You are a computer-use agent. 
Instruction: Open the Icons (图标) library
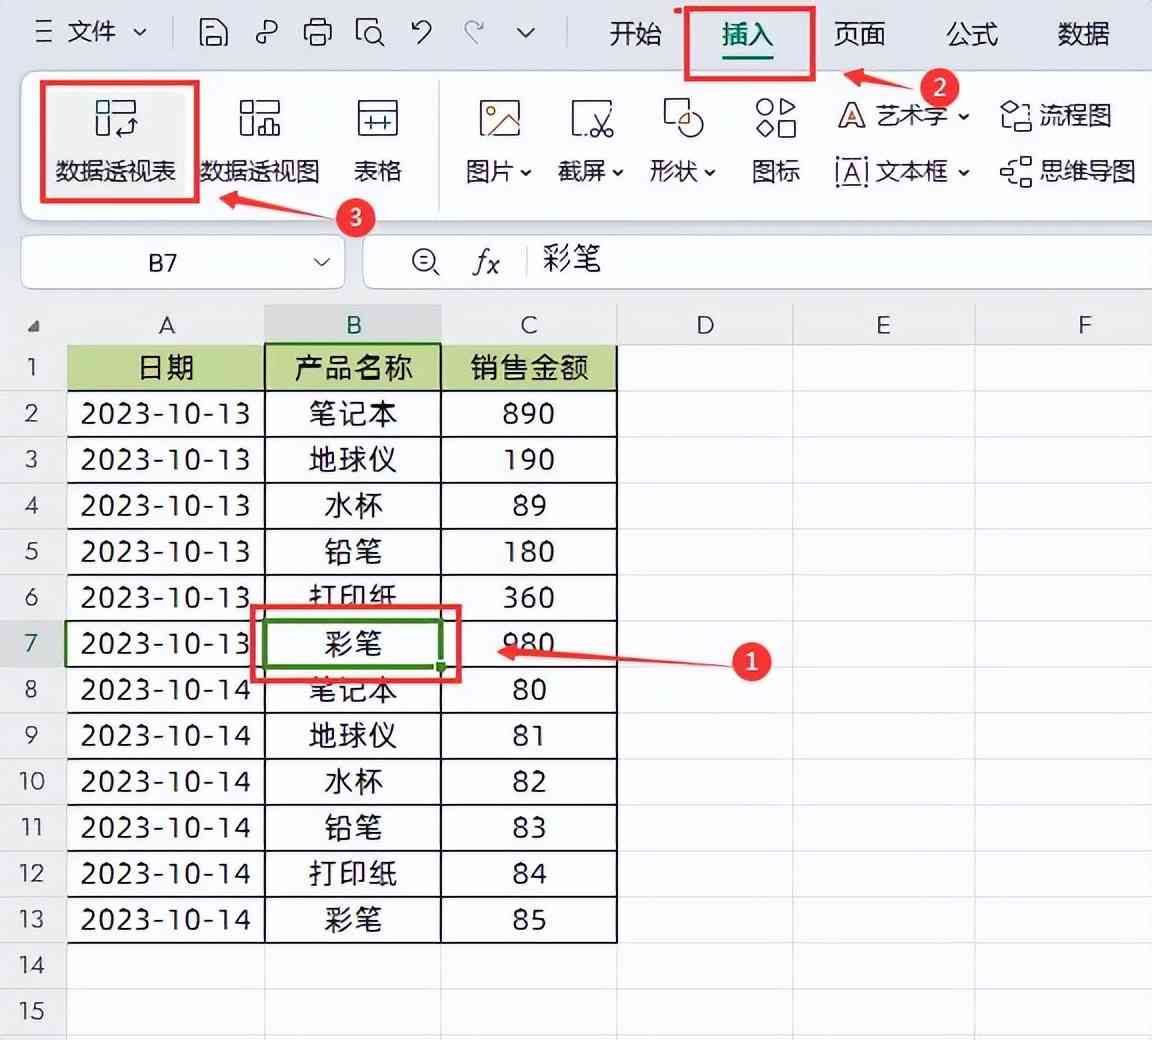775,120
